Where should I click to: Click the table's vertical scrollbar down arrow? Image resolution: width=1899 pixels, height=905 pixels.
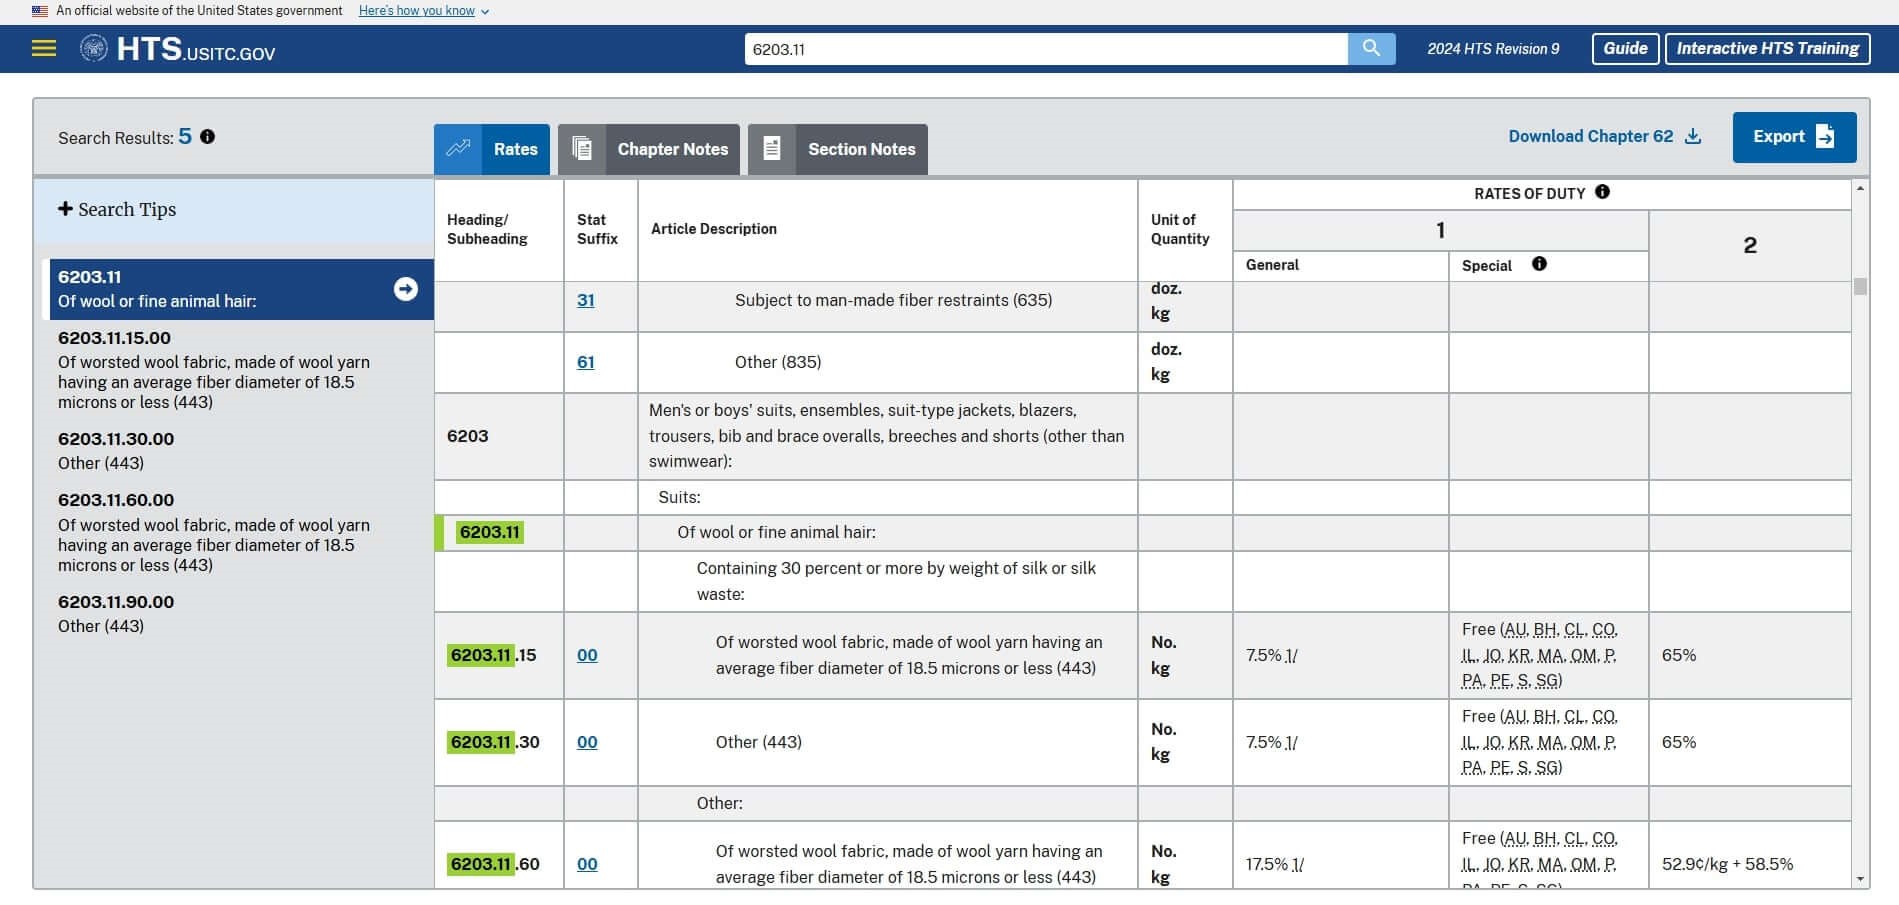click(1860, 880)
